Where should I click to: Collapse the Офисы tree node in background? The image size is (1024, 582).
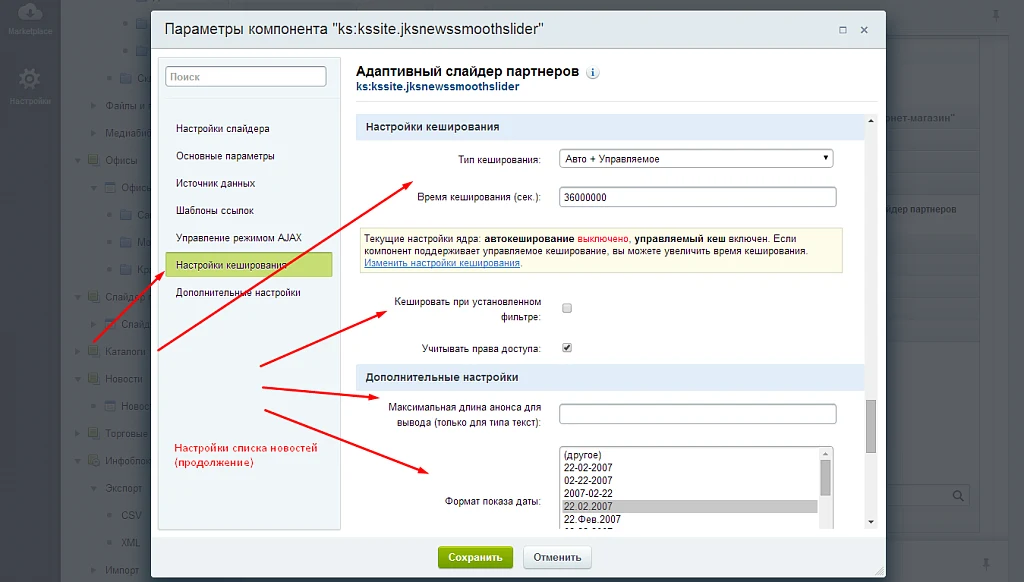tap(77, 160)
